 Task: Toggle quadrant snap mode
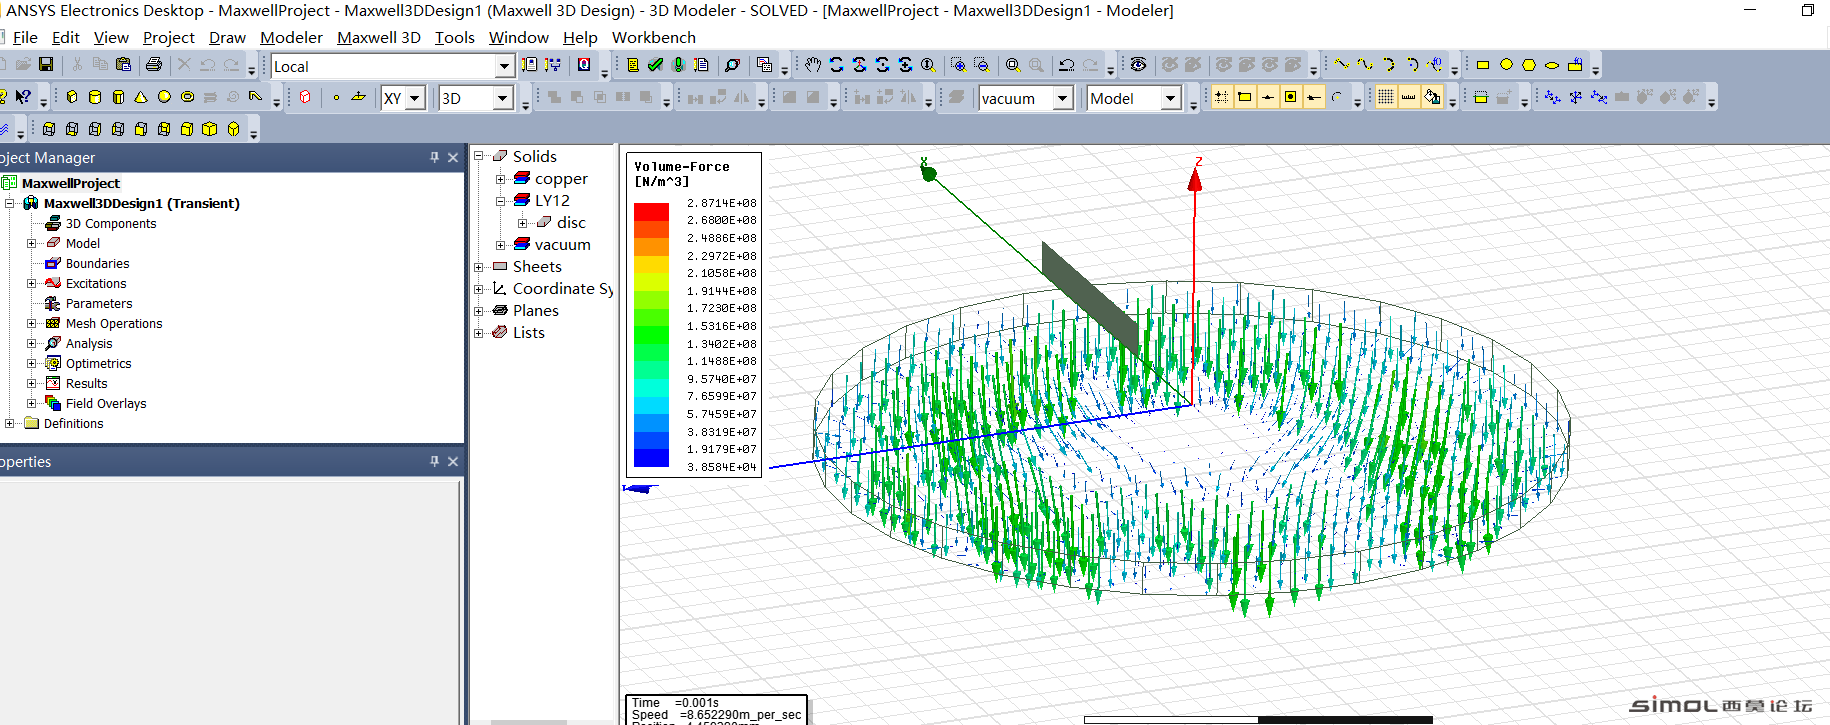[x=1313, y=97]
